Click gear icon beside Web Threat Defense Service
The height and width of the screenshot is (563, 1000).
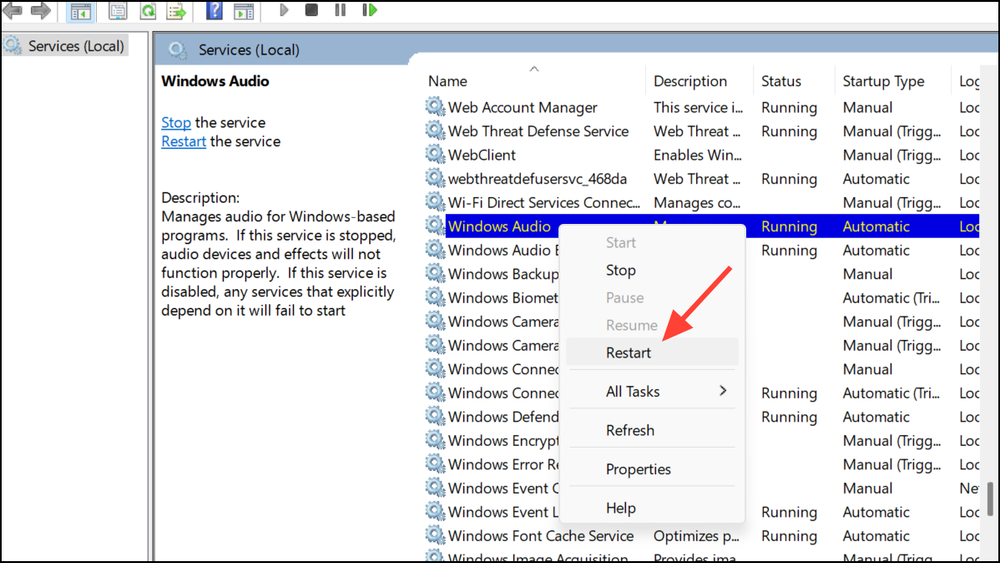pos(436,131)
